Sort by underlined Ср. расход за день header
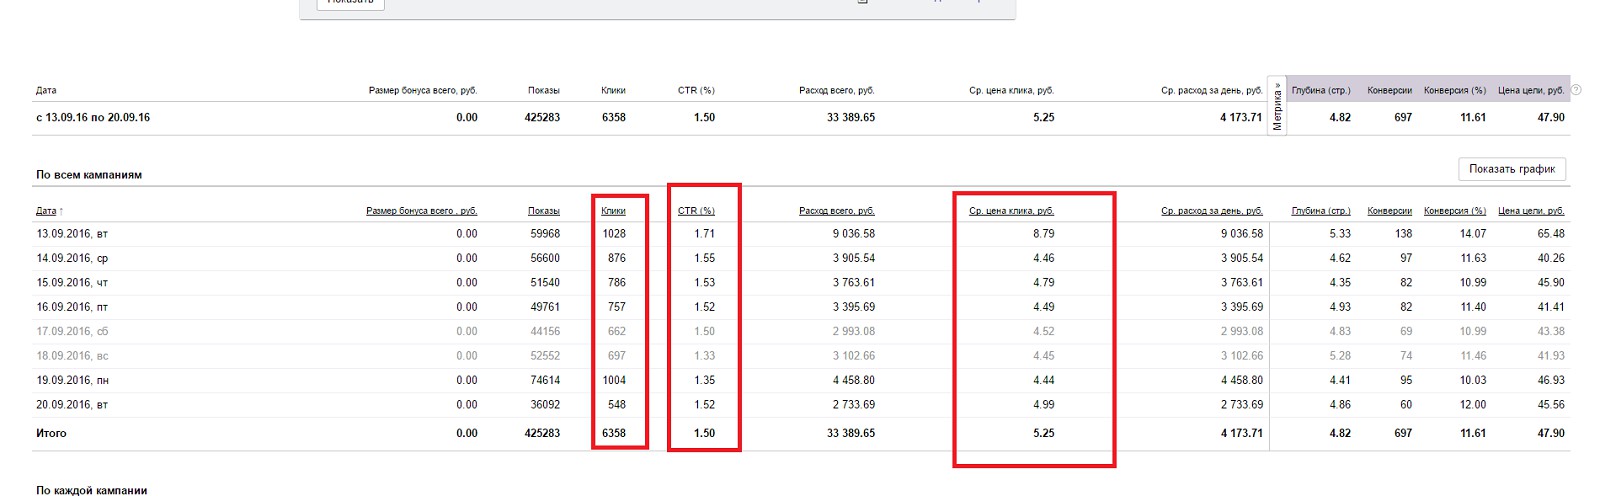 point(1211,211)
